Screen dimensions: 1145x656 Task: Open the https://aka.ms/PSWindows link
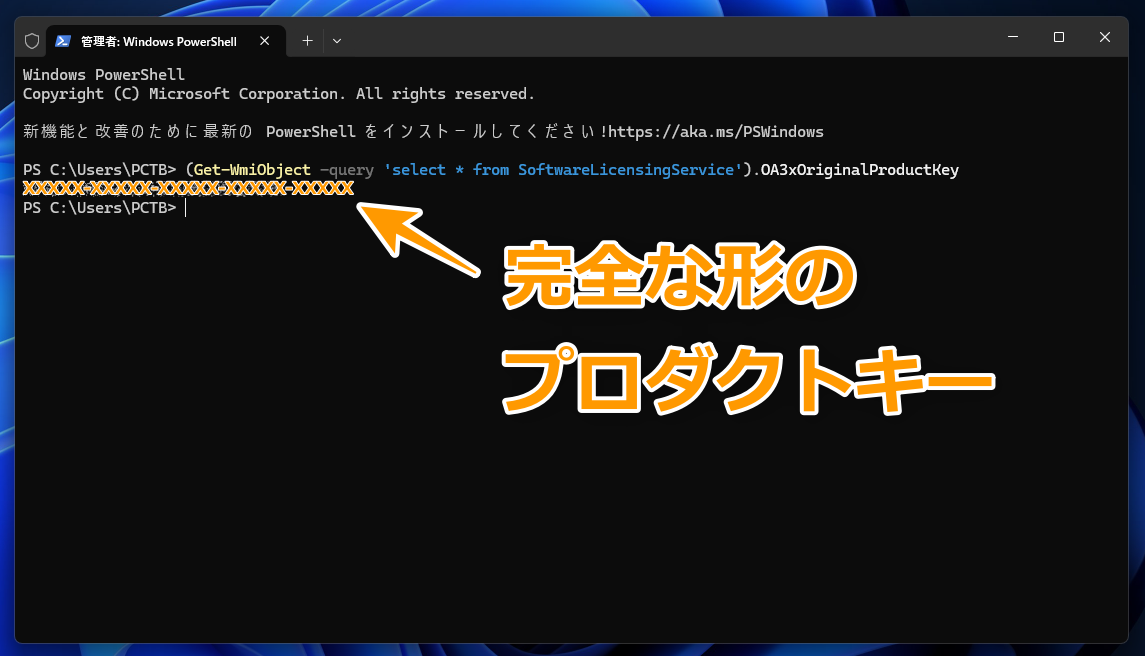tap(716, 132)
